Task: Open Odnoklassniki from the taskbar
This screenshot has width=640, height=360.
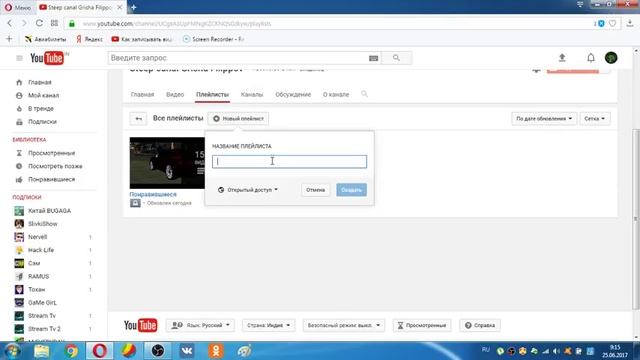Action: point(216,351)
